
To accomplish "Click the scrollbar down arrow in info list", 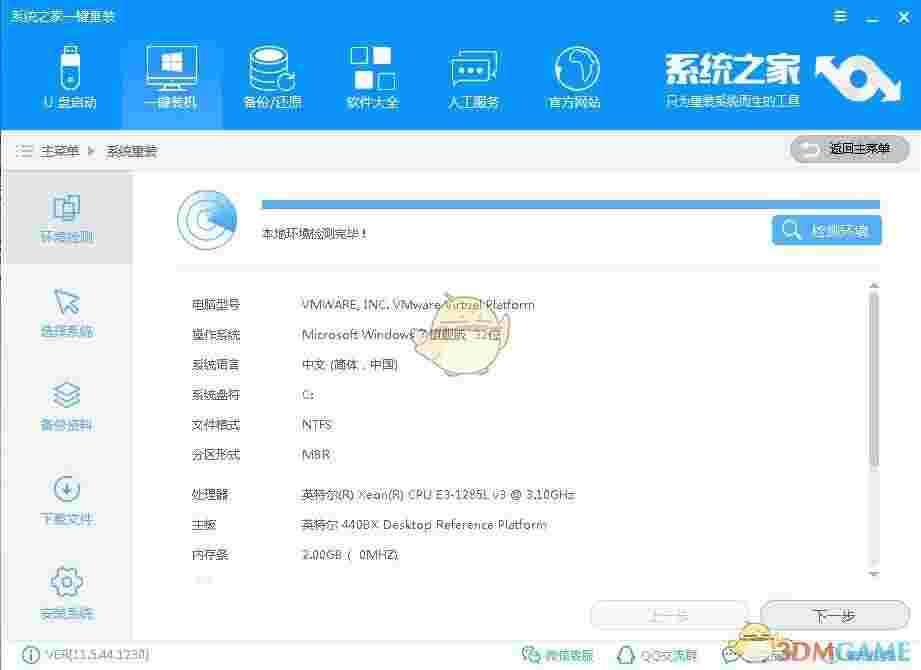I will [874, 574].
